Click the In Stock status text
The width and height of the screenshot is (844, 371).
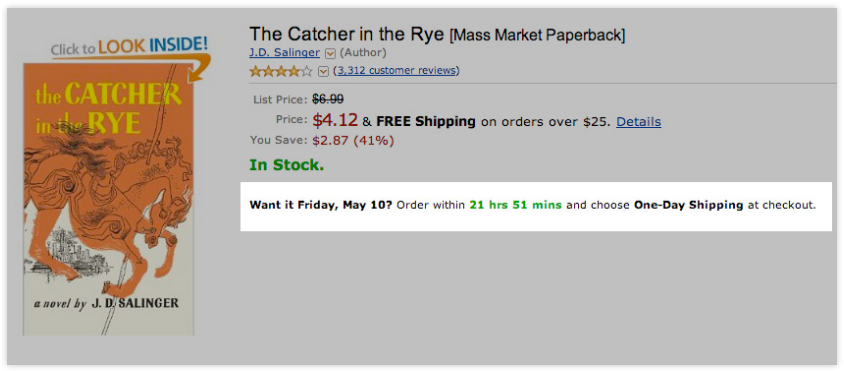(286, 165)
